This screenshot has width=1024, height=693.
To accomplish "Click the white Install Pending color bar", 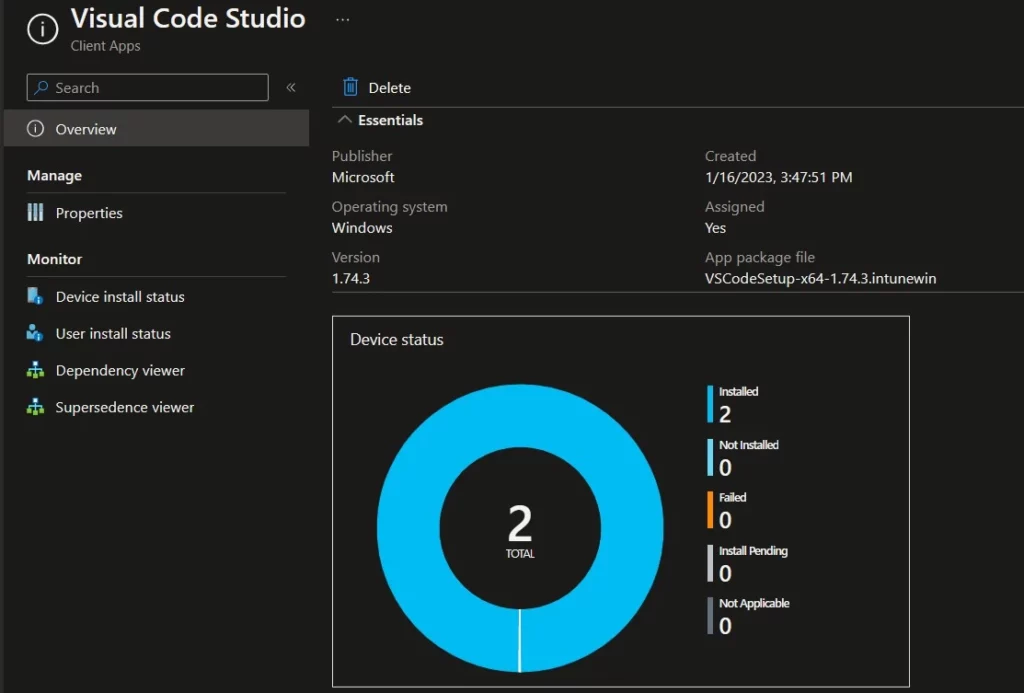I will pos(710,563).
